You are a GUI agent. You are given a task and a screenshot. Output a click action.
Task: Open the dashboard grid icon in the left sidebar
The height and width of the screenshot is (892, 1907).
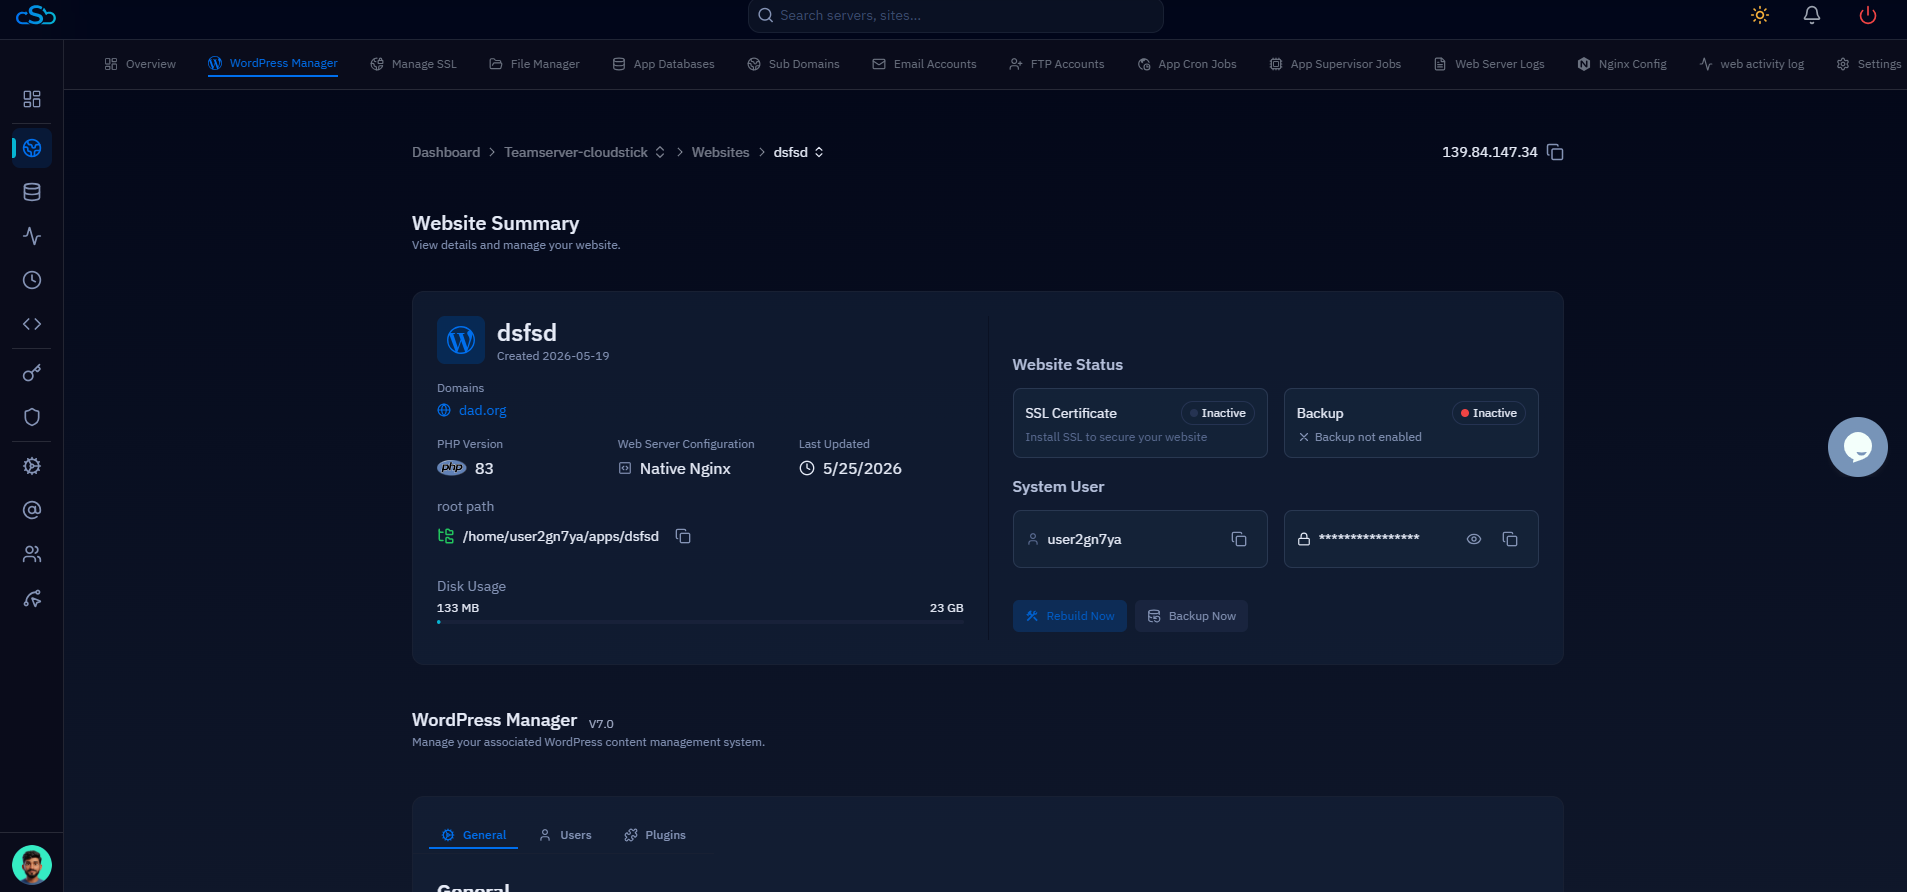tap(32, 99)
